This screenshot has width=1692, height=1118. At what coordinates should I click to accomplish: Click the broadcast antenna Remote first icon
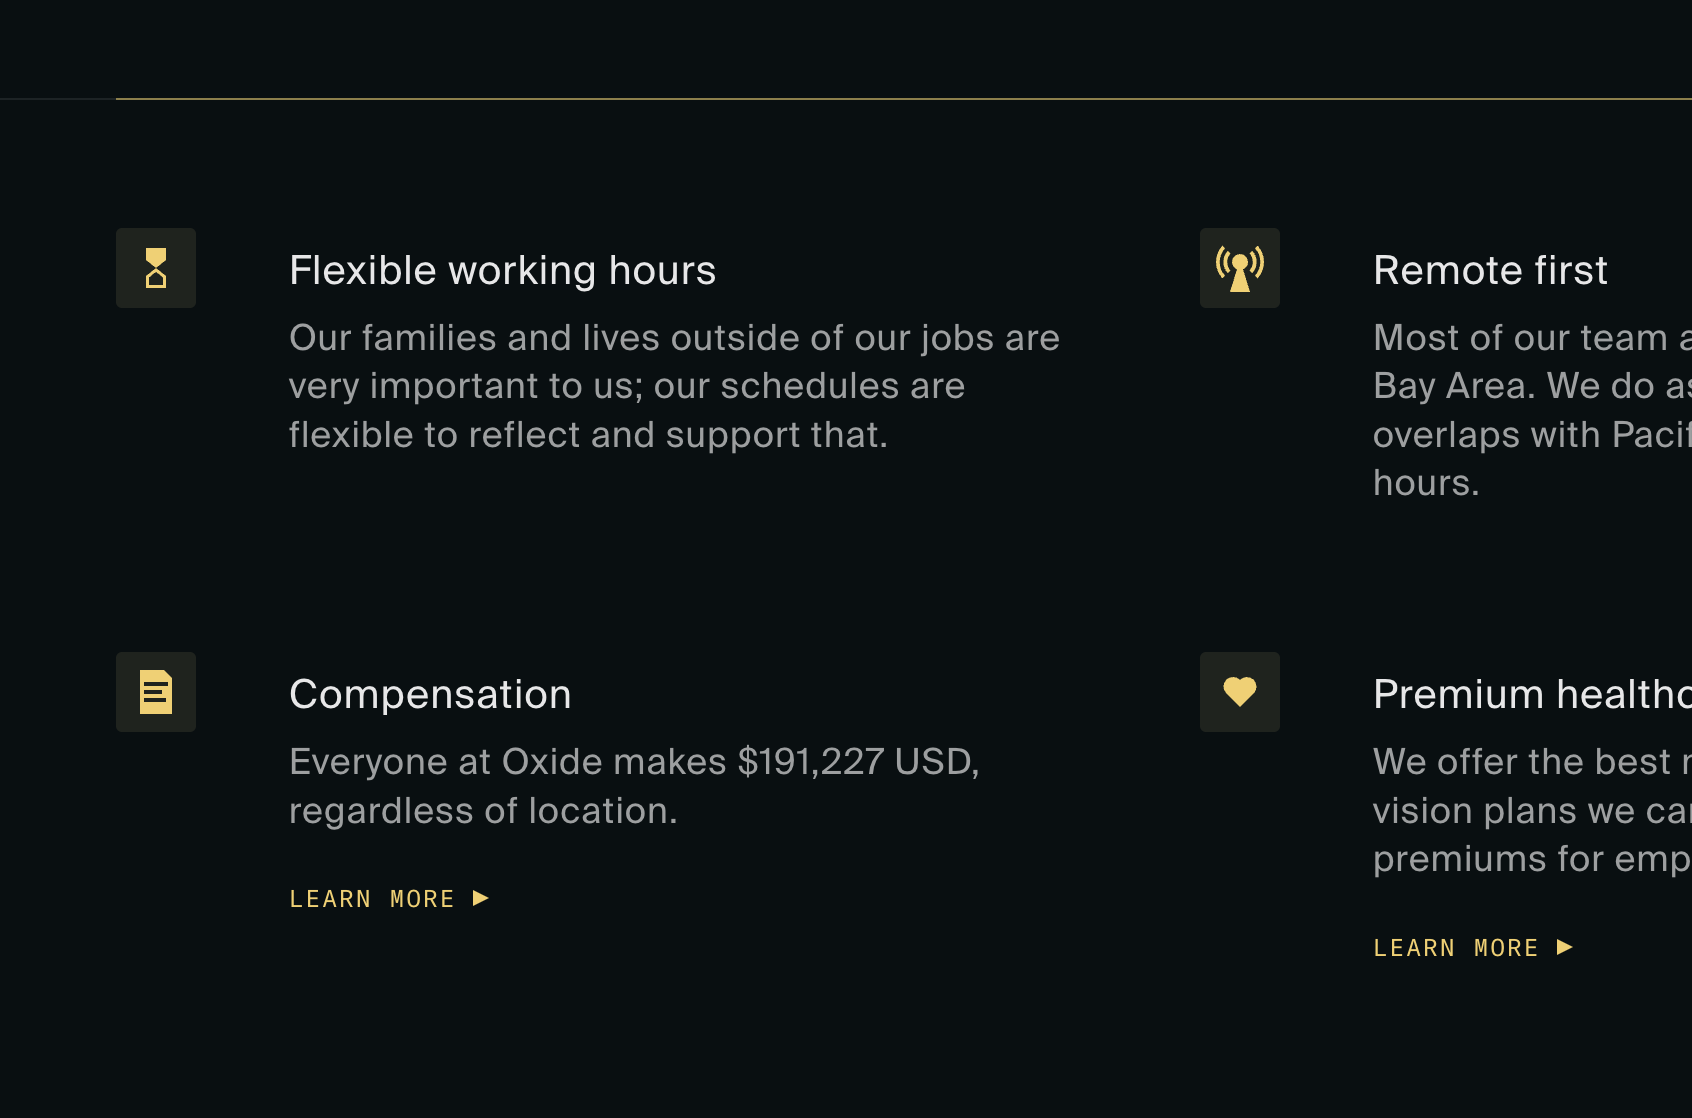(1239, 268)
